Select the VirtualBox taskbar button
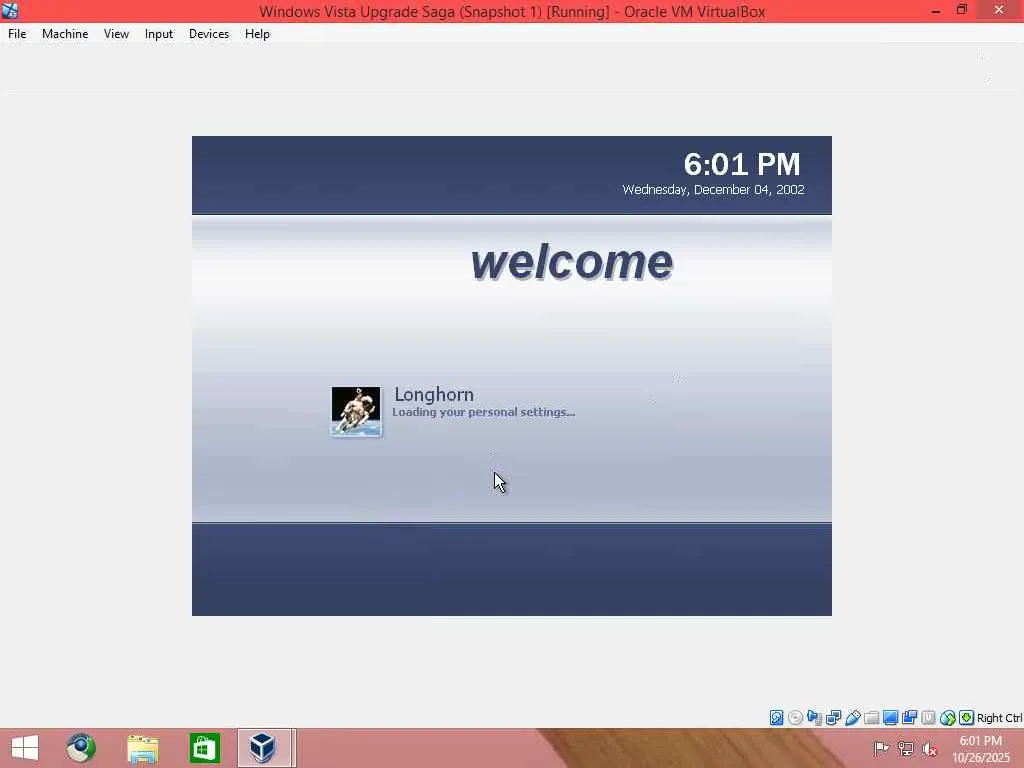The image size is (1024, 768). point(264,748)
